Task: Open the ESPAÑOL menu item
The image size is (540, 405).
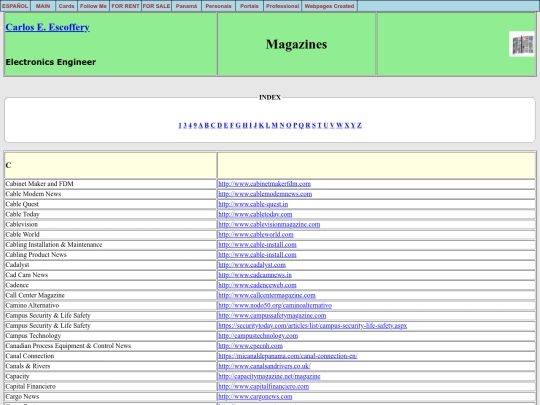Action: (15, 6)
